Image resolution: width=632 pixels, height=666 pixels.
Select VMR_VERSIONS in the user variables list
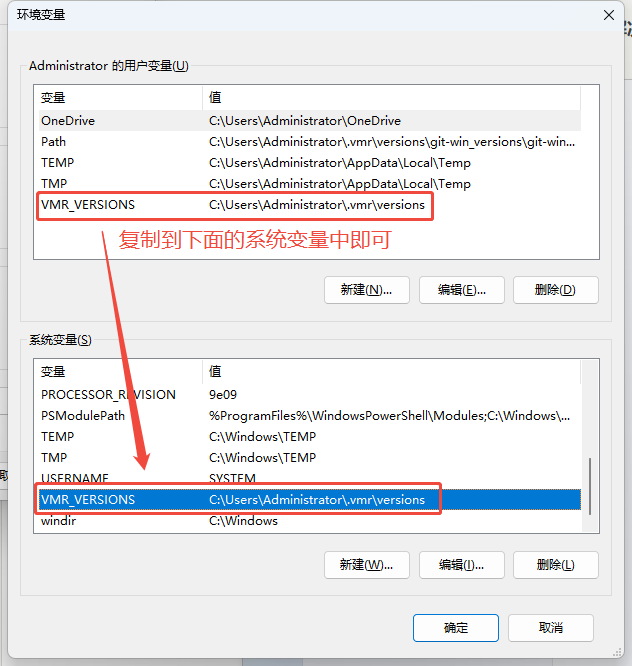point(310,205)
